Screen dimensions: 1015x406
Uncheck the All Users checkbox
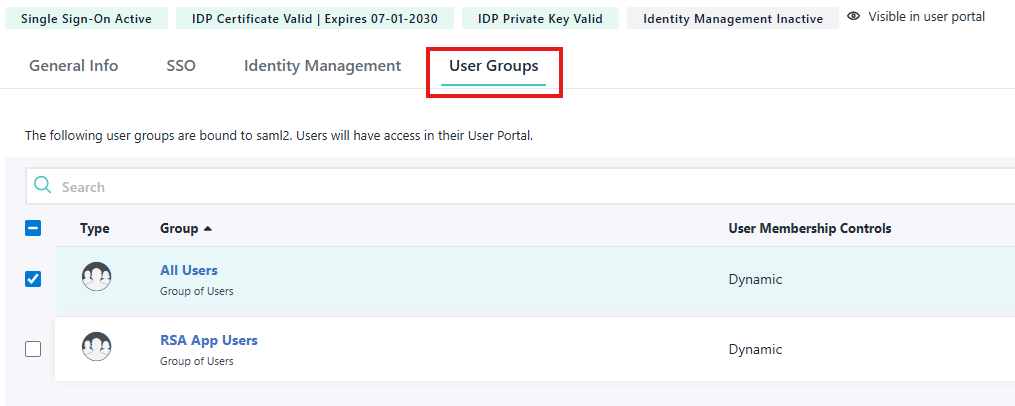coord(33,279)
